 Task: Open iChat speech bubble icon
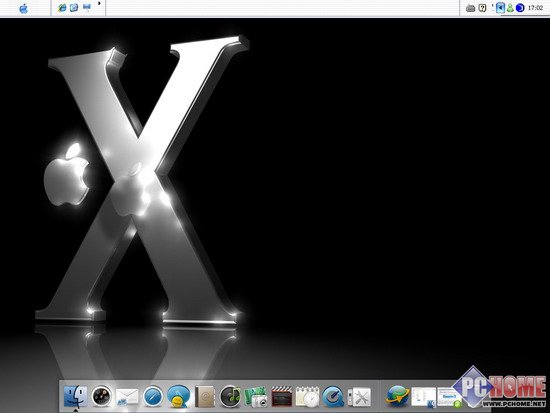179,397
